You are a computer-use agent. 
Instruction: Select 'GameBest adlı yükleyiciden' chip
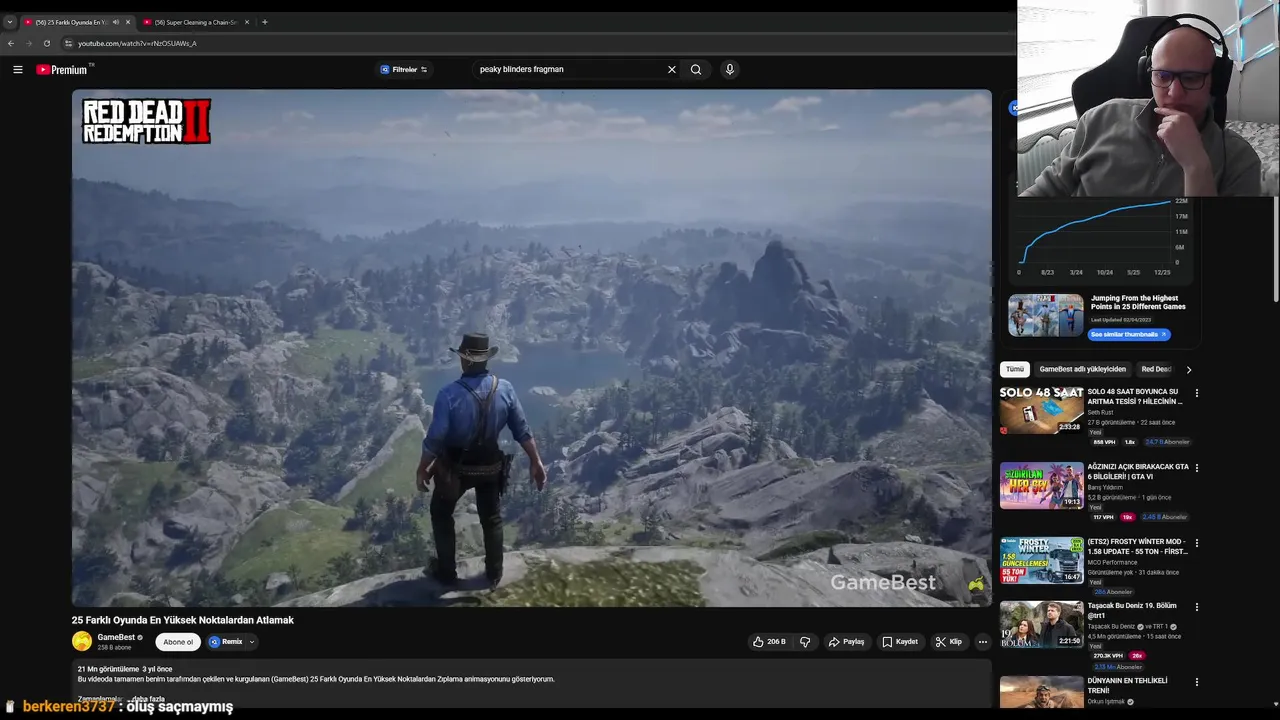point(1082,369)
